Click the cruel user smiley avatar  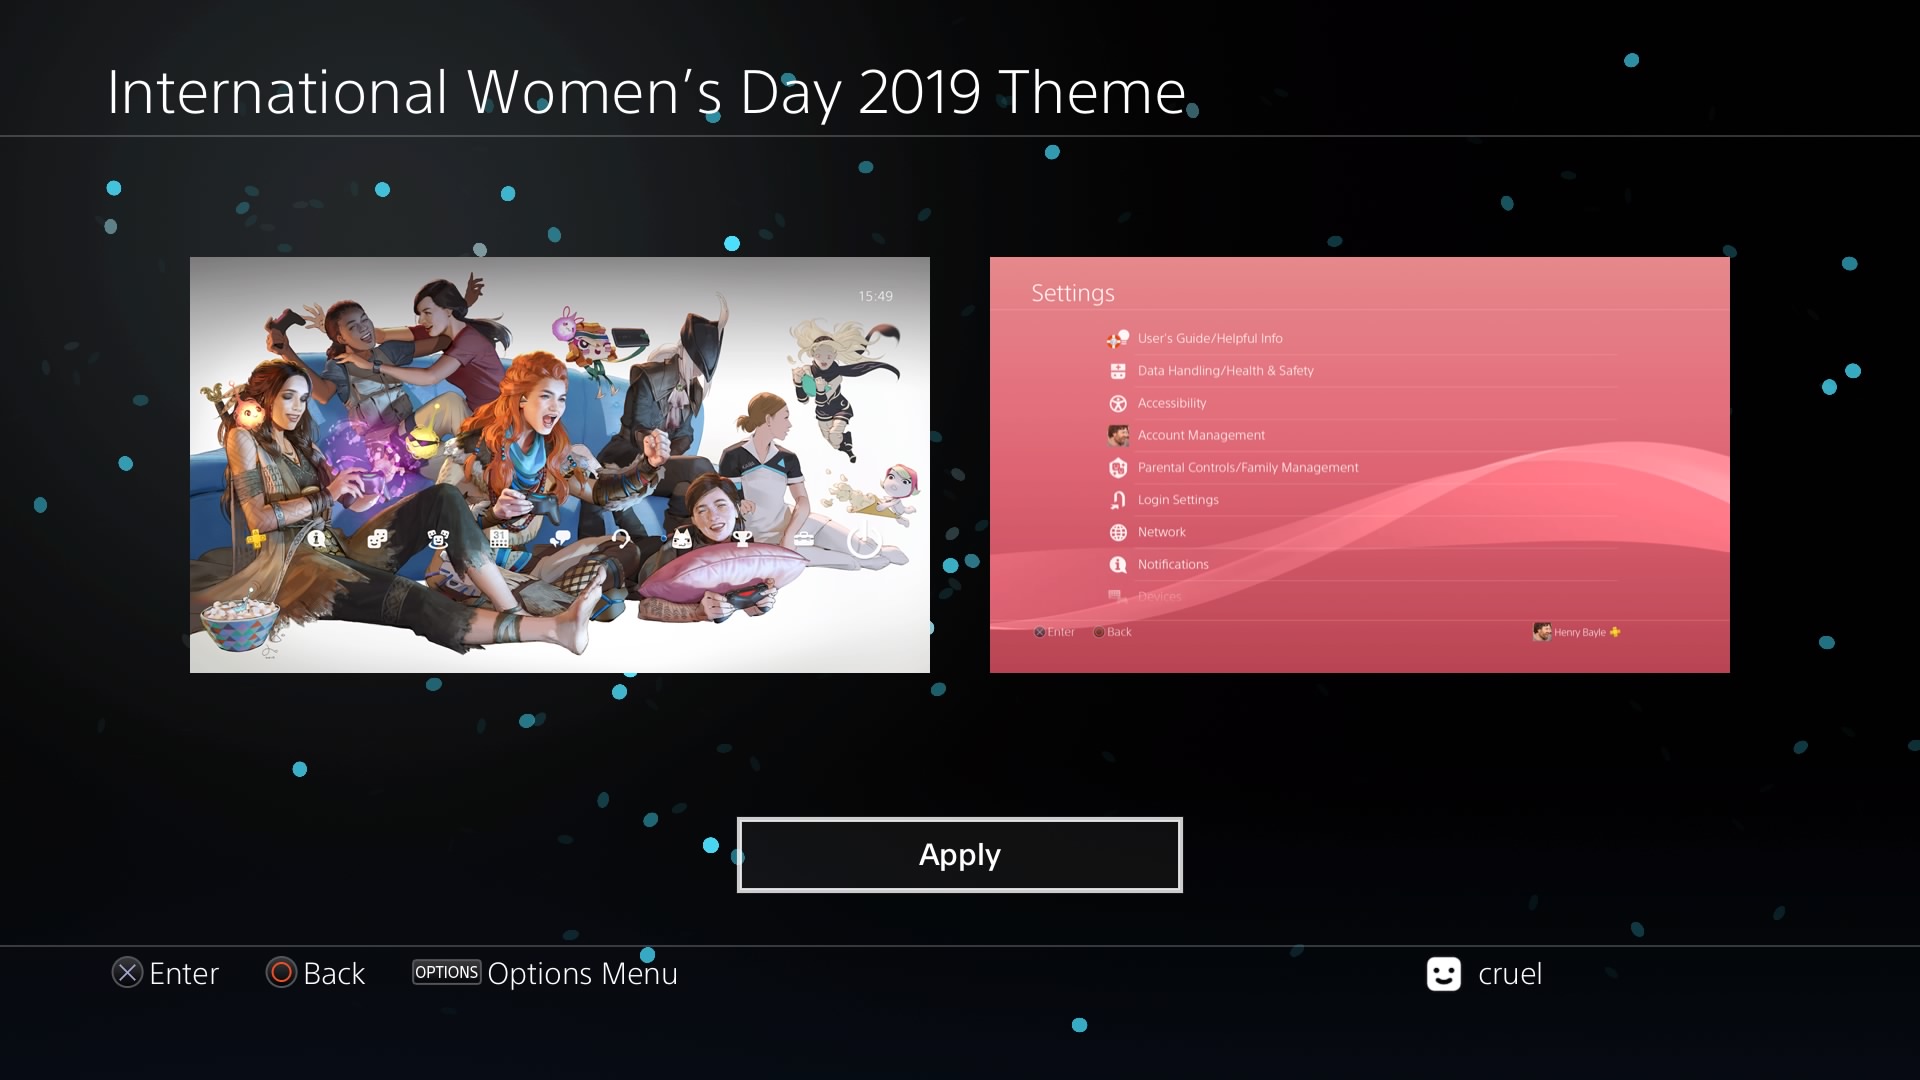click(1443, 973)
